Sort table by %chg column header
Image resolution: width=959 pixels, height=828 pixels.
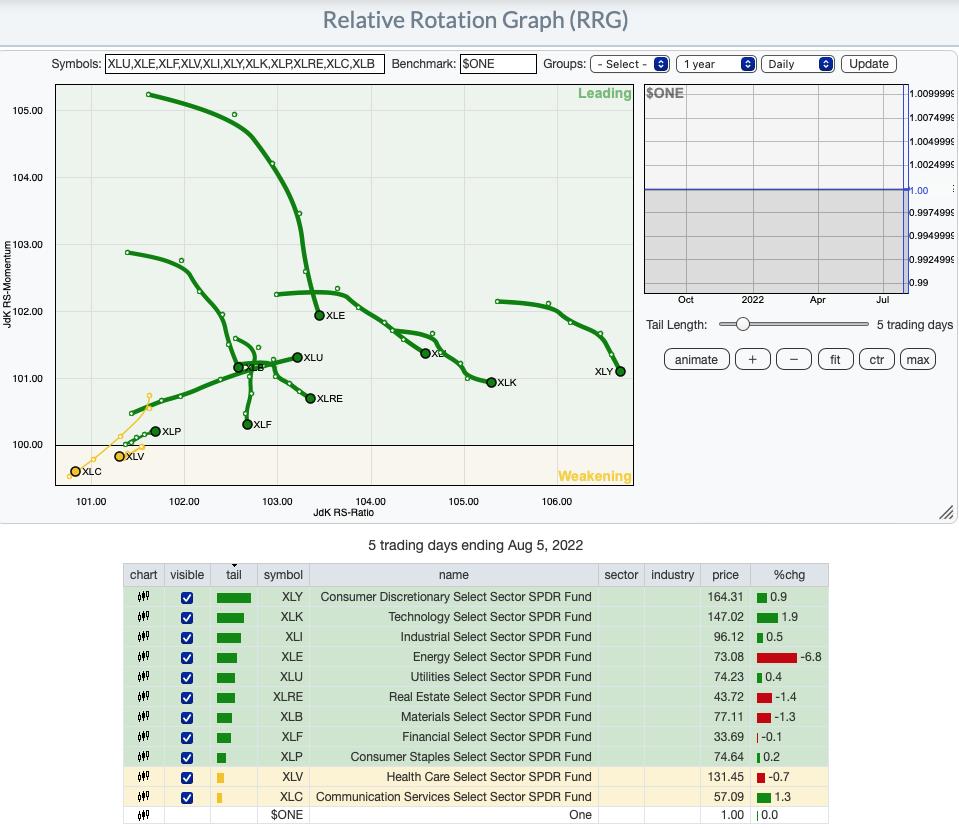tap(789, 575)
